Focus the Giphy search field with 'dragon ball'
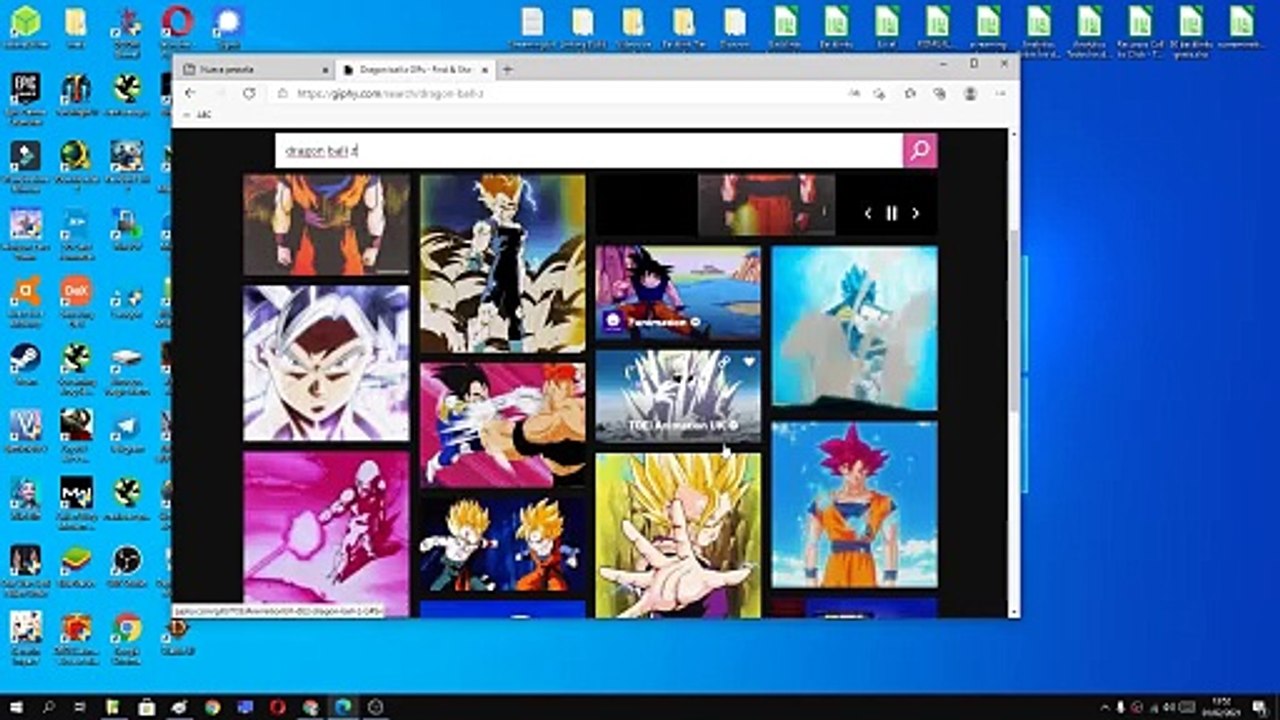The image size is (1280, 720). tap(589, 151)
